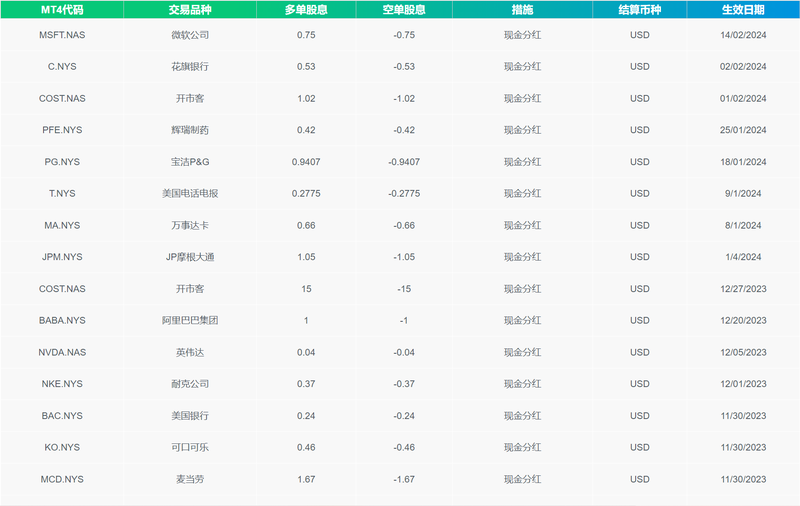Click the 耐克公司 name cell
Screen dimensions: 800x506
pyautogui.click(x=190, y=384)
